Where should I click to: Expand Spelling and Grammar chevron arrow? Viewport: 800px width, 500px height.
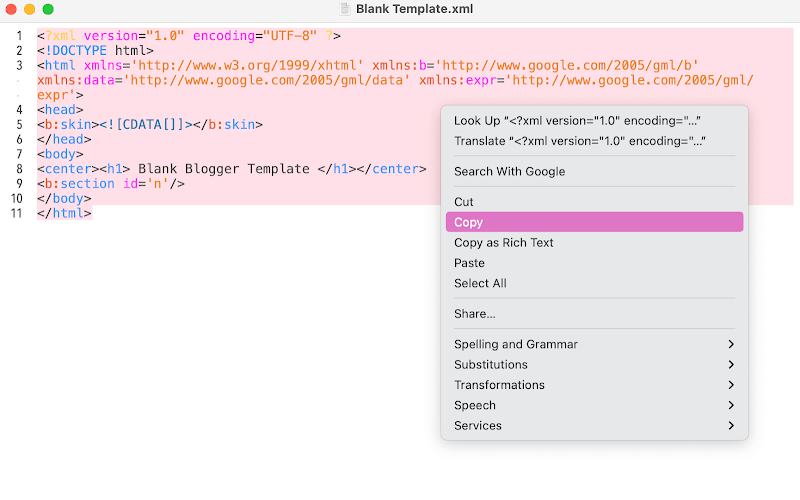pyautogui.click(x=731, y=344)
